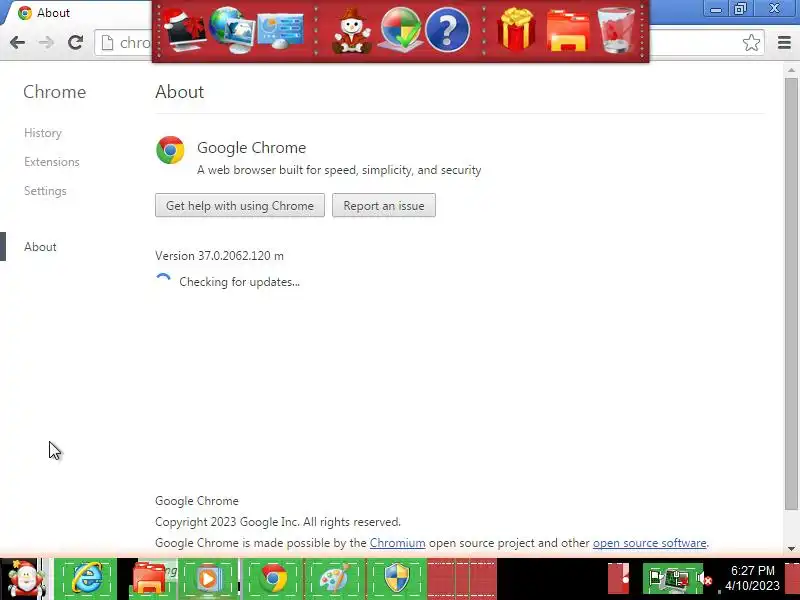Click the Chrome sidebar heading
Screen dimensions: 800x600
[55, 92]
